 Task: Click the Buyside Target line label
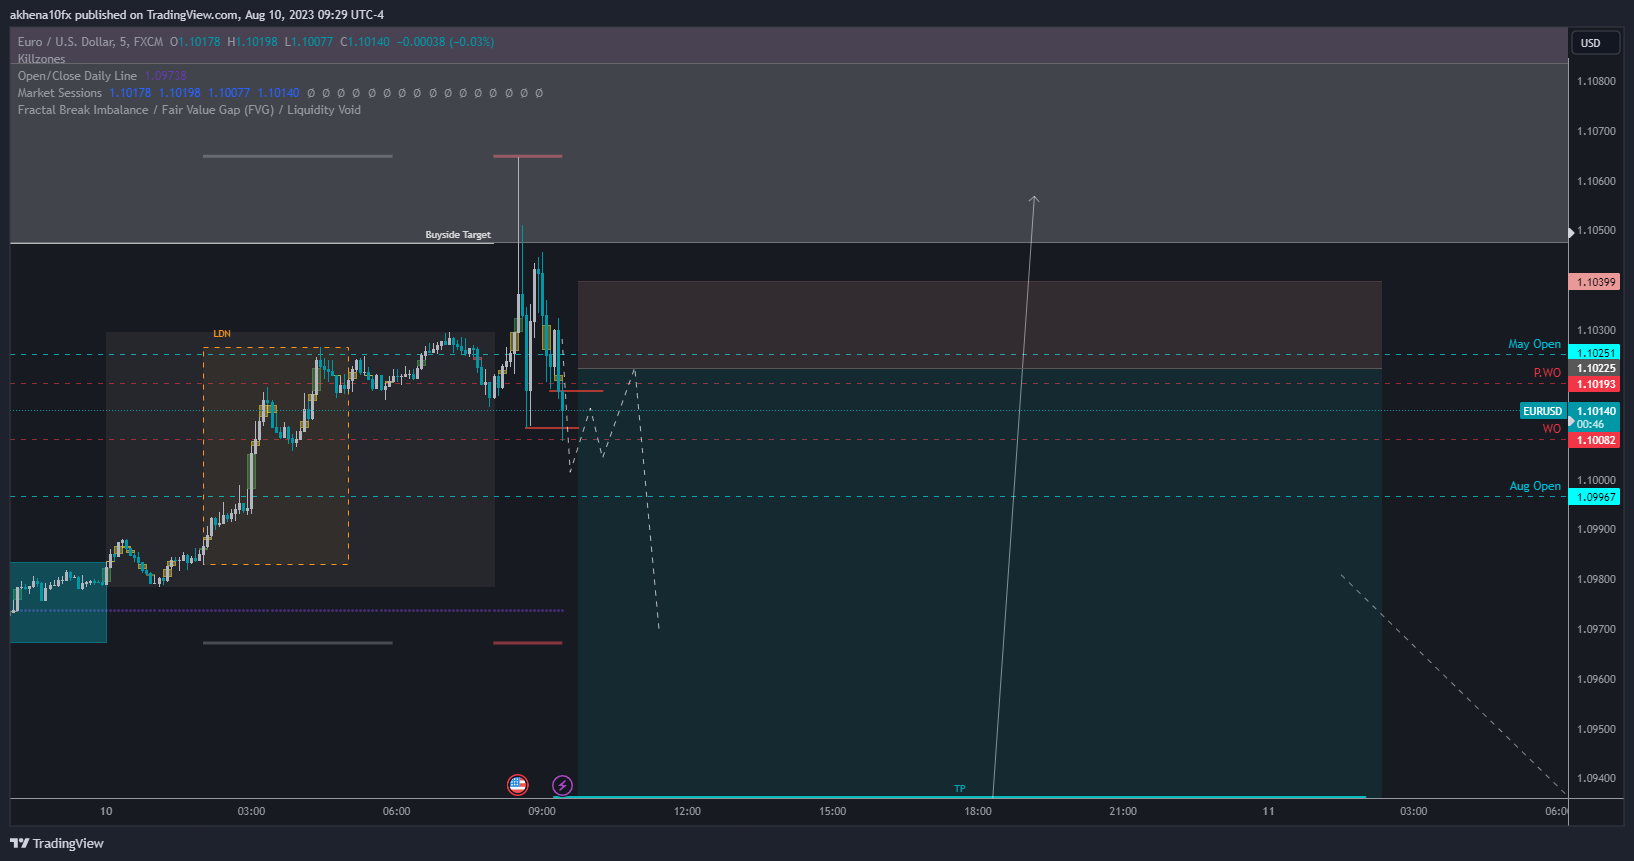point(458,235)
